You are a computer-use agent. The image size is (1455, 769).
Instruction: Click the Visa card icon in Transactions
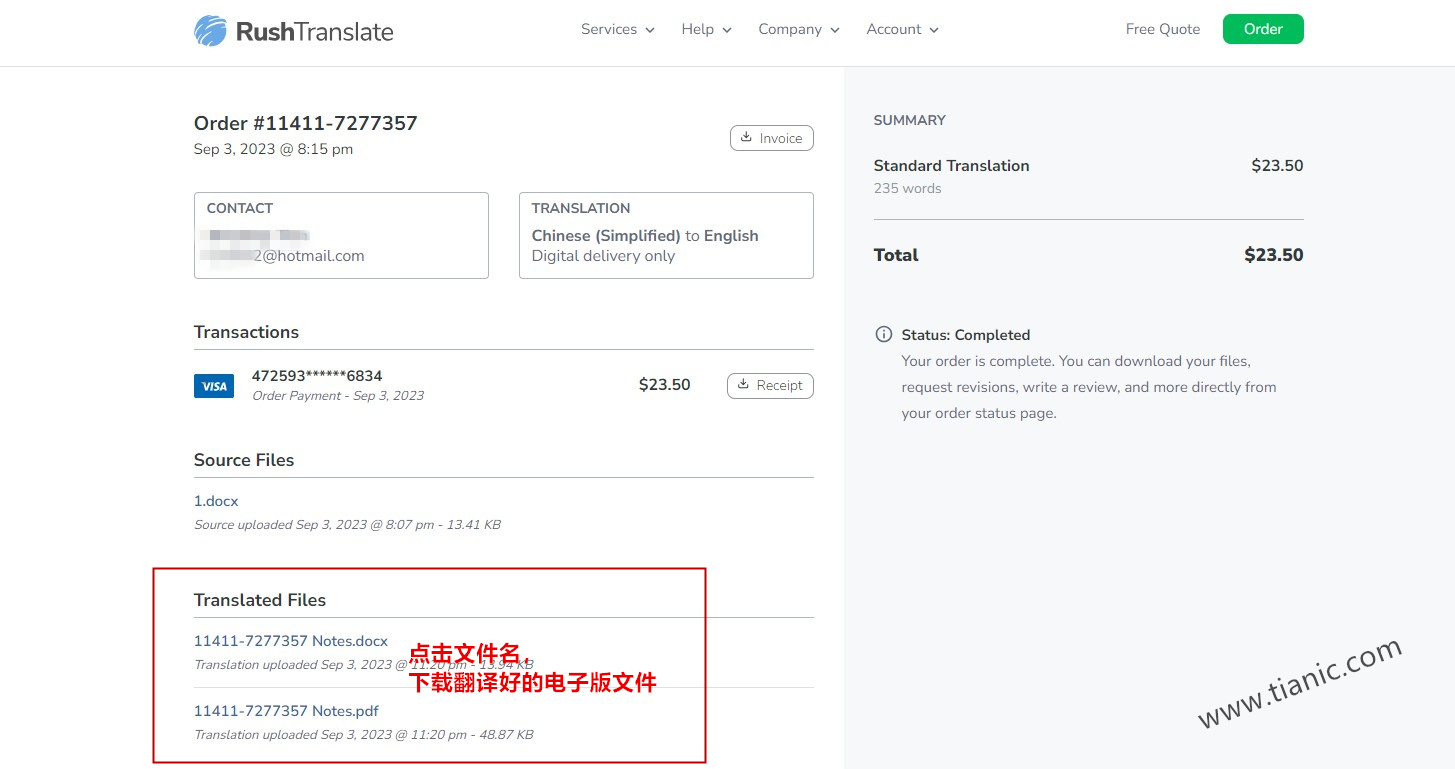(214, 386)
